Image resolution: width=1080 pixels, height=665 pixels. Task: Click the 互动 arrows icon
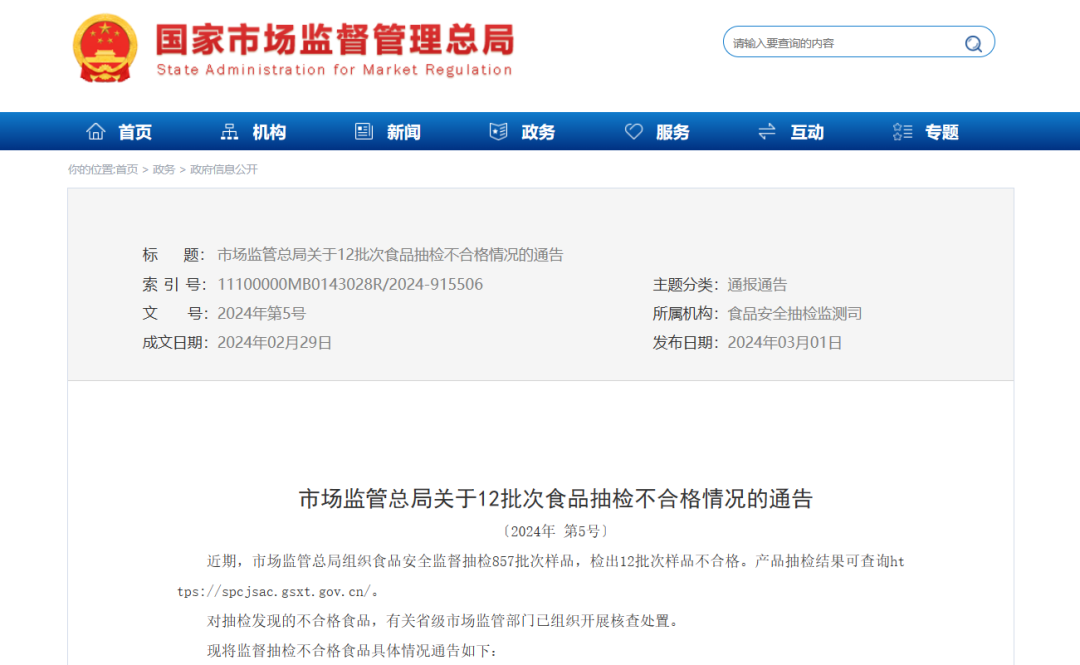[x=766, y=131]
